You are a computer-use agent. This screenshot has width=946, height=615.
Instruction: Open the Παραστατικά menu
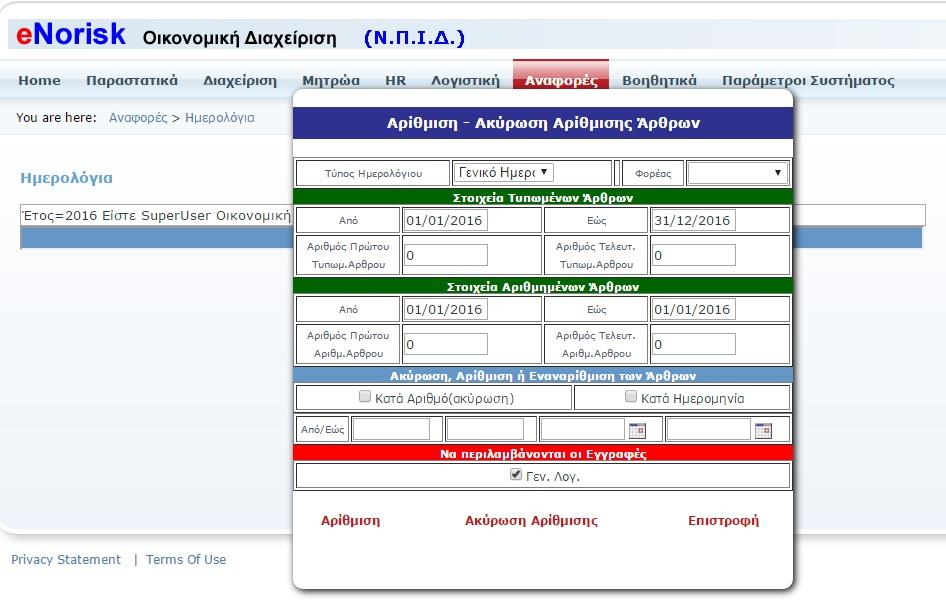[x=132, y=80]
